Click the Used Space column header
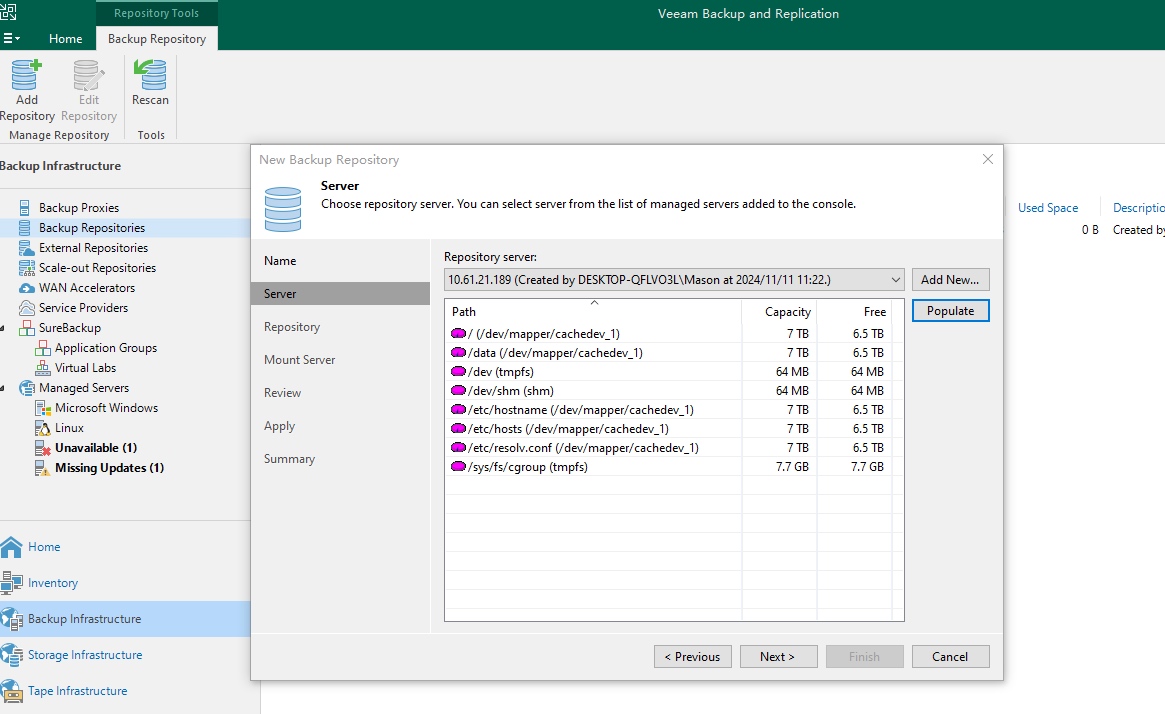The image size is (1165, 714). [1048, 208]
